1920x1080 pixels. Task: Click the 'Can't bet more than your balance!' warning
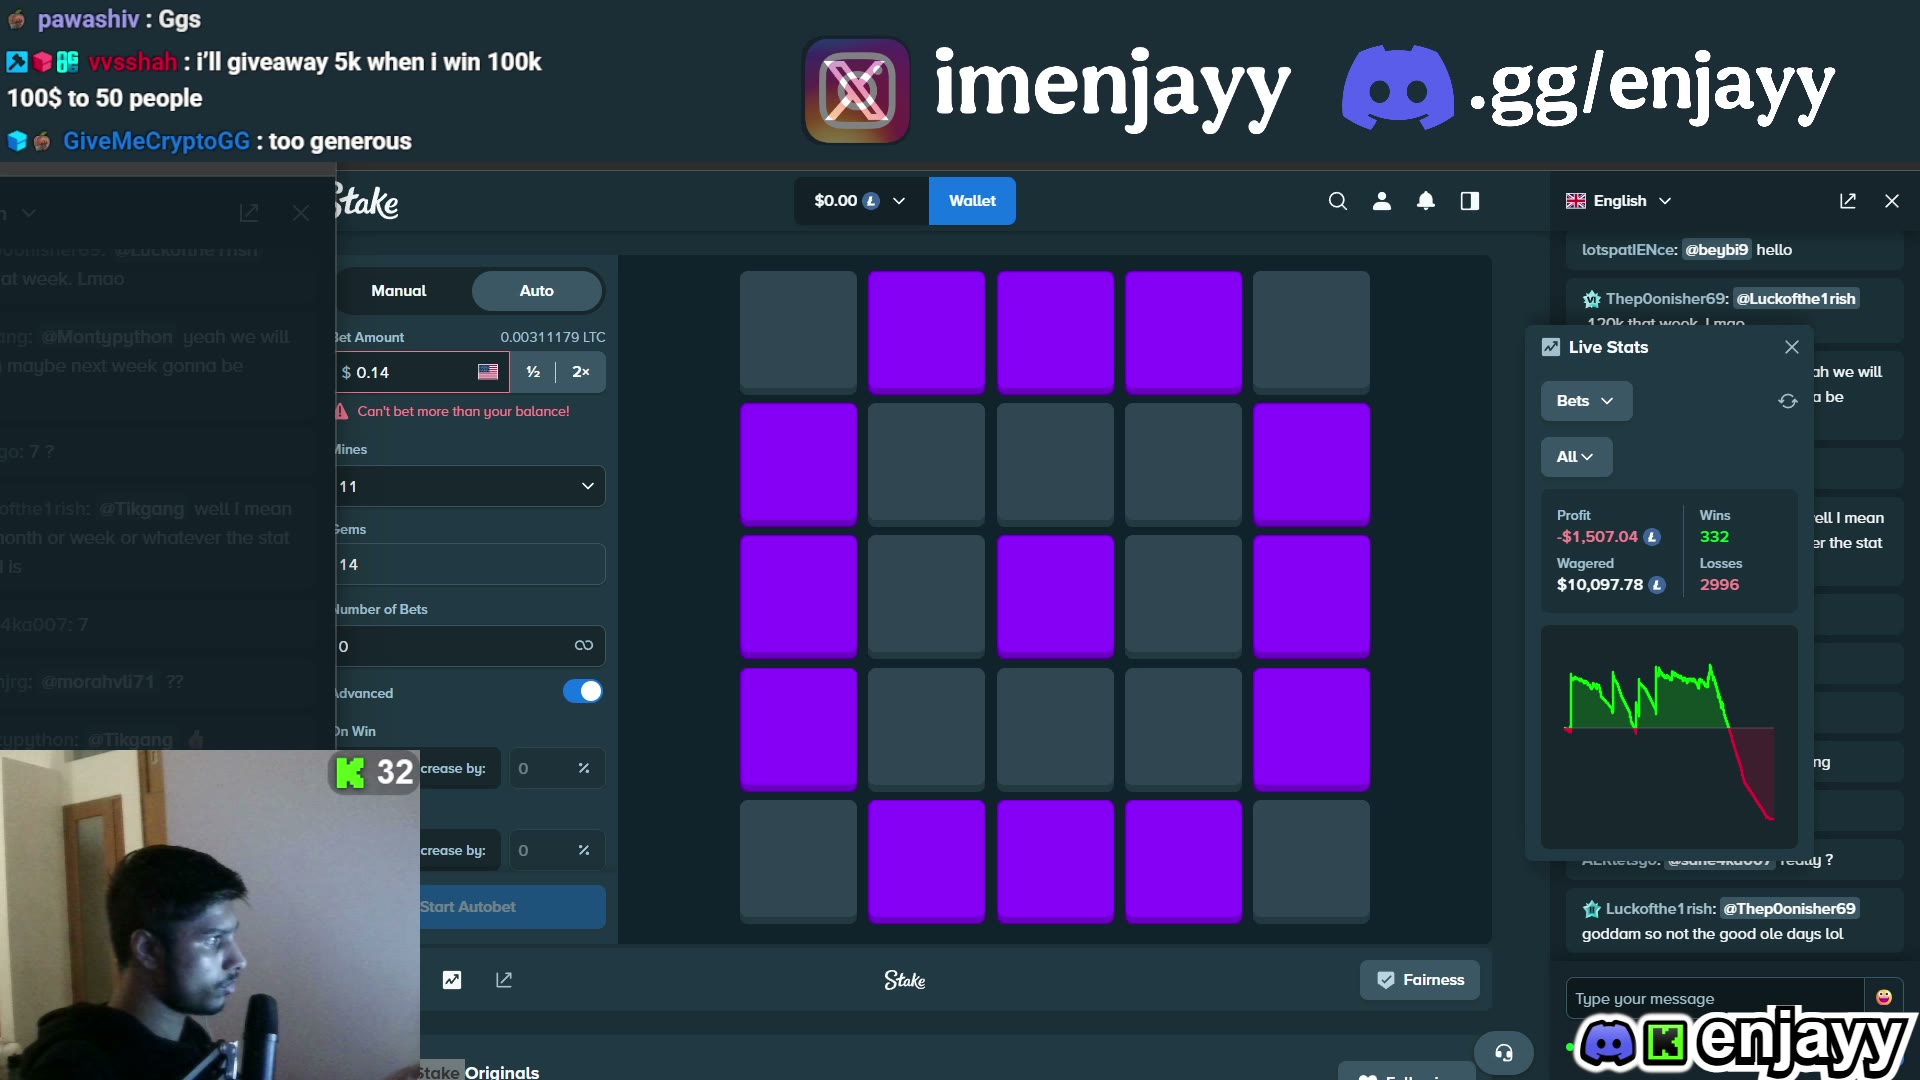coord(463,411)
